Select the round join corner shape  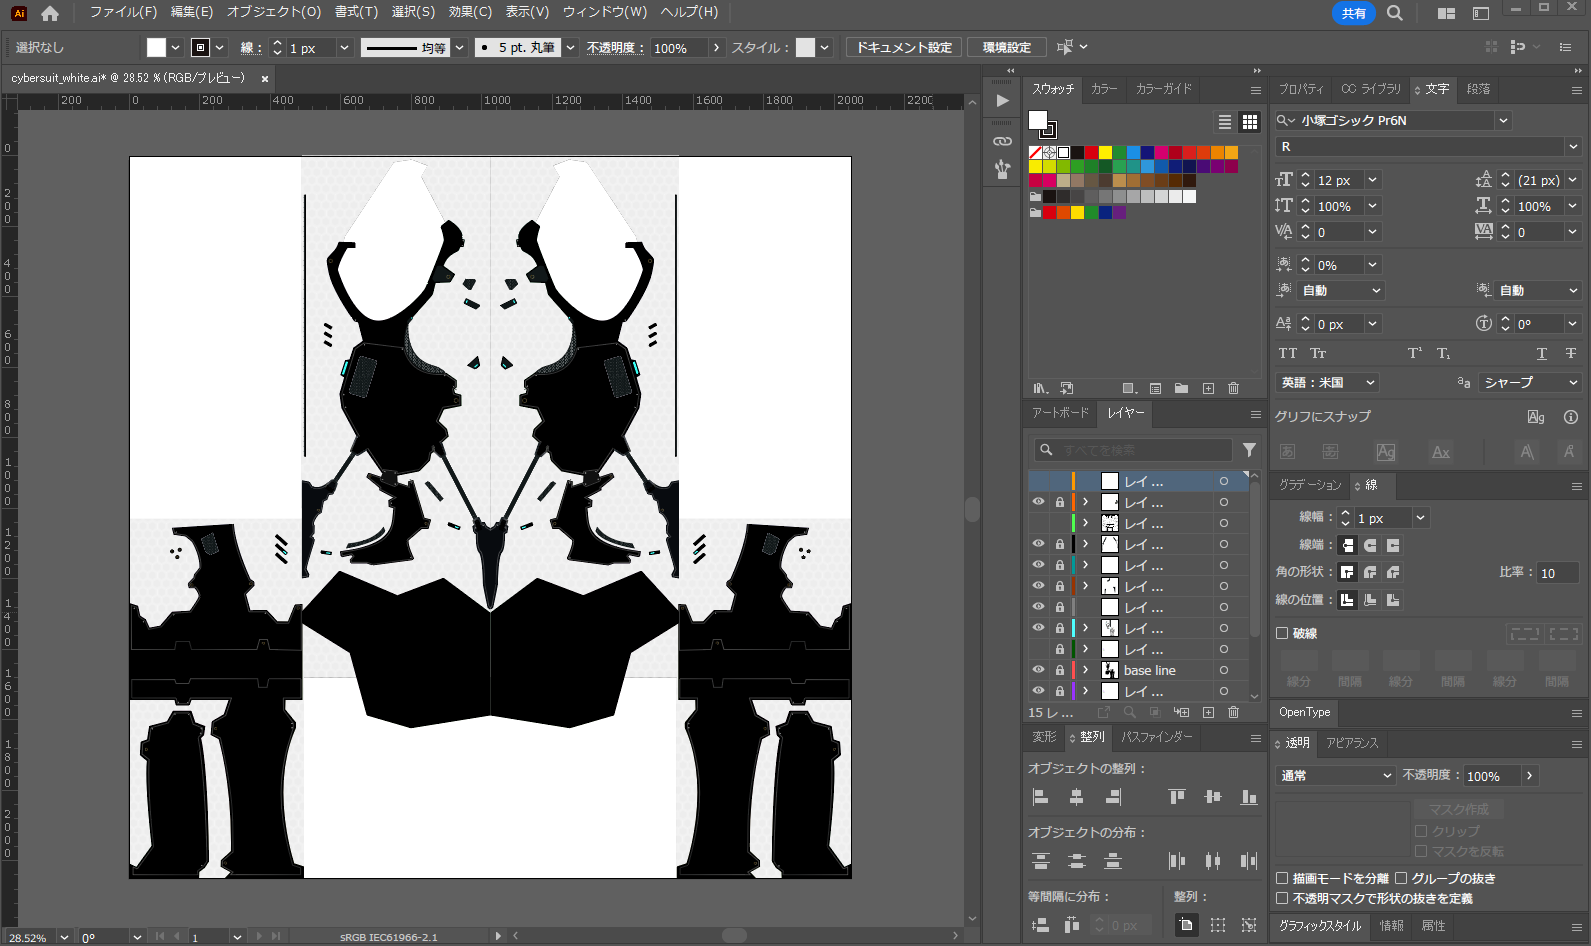point(1370,572)
